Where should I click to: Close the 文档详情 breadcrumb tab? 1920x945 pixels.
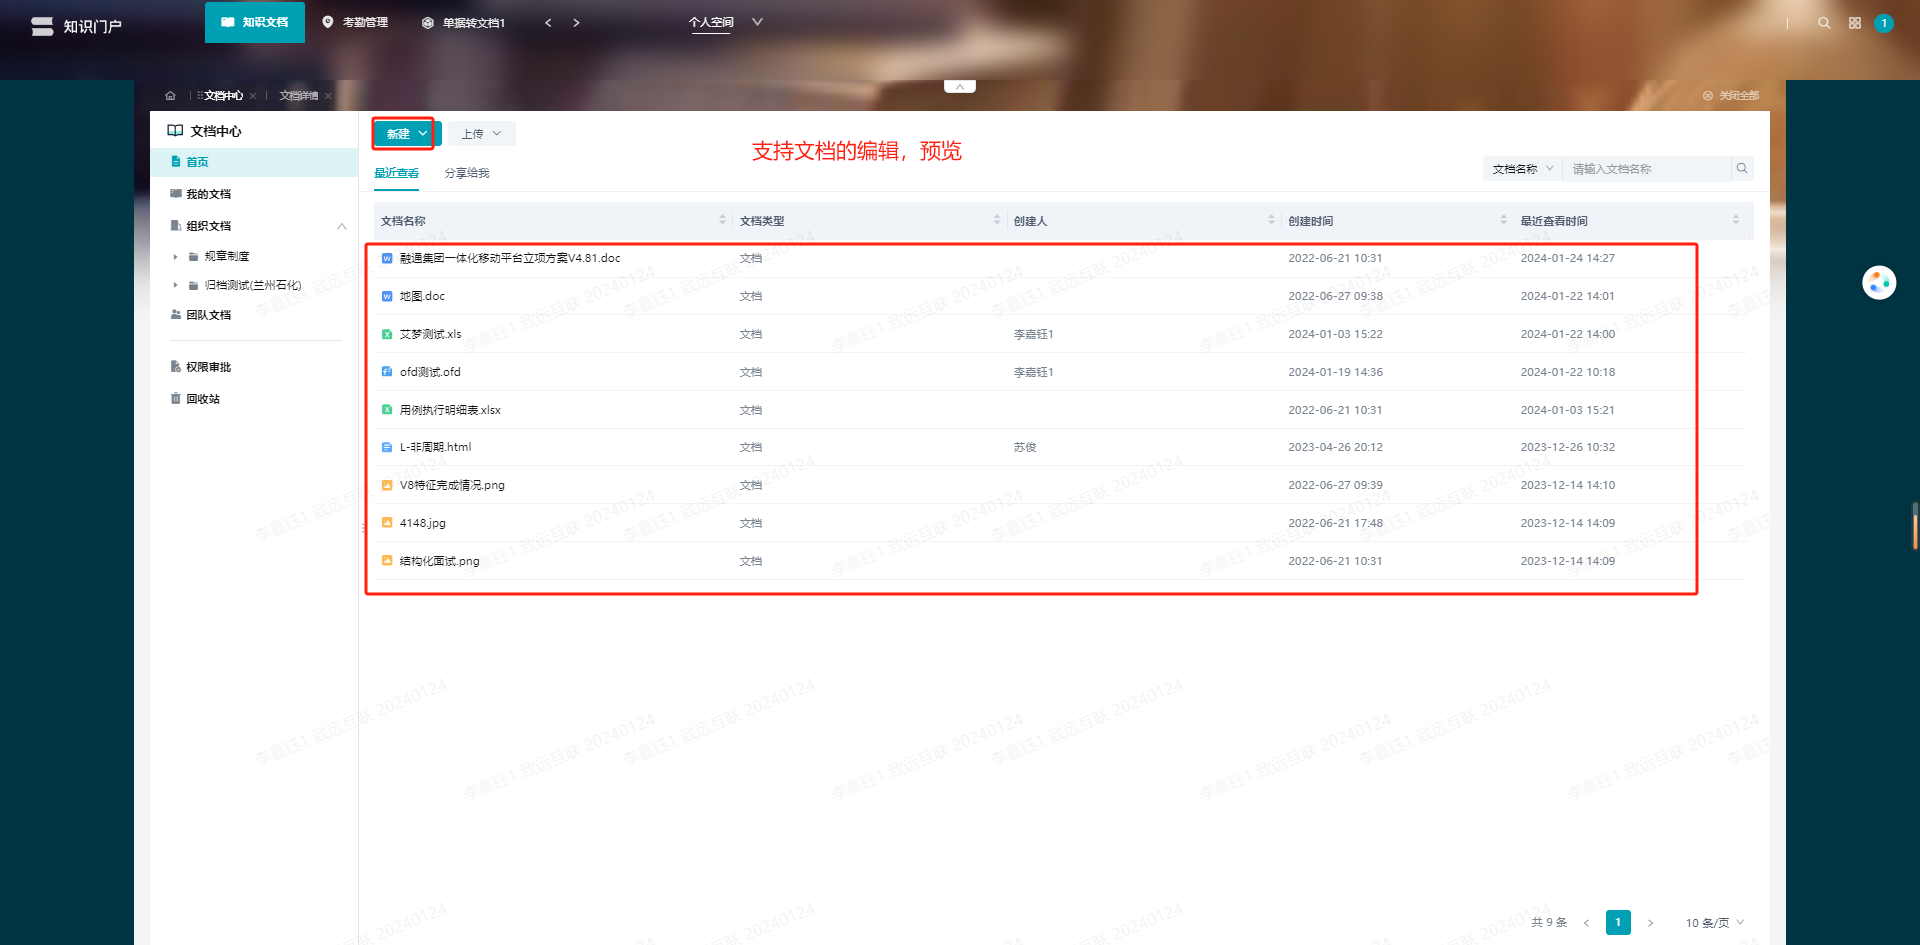(x=328, y=96)
